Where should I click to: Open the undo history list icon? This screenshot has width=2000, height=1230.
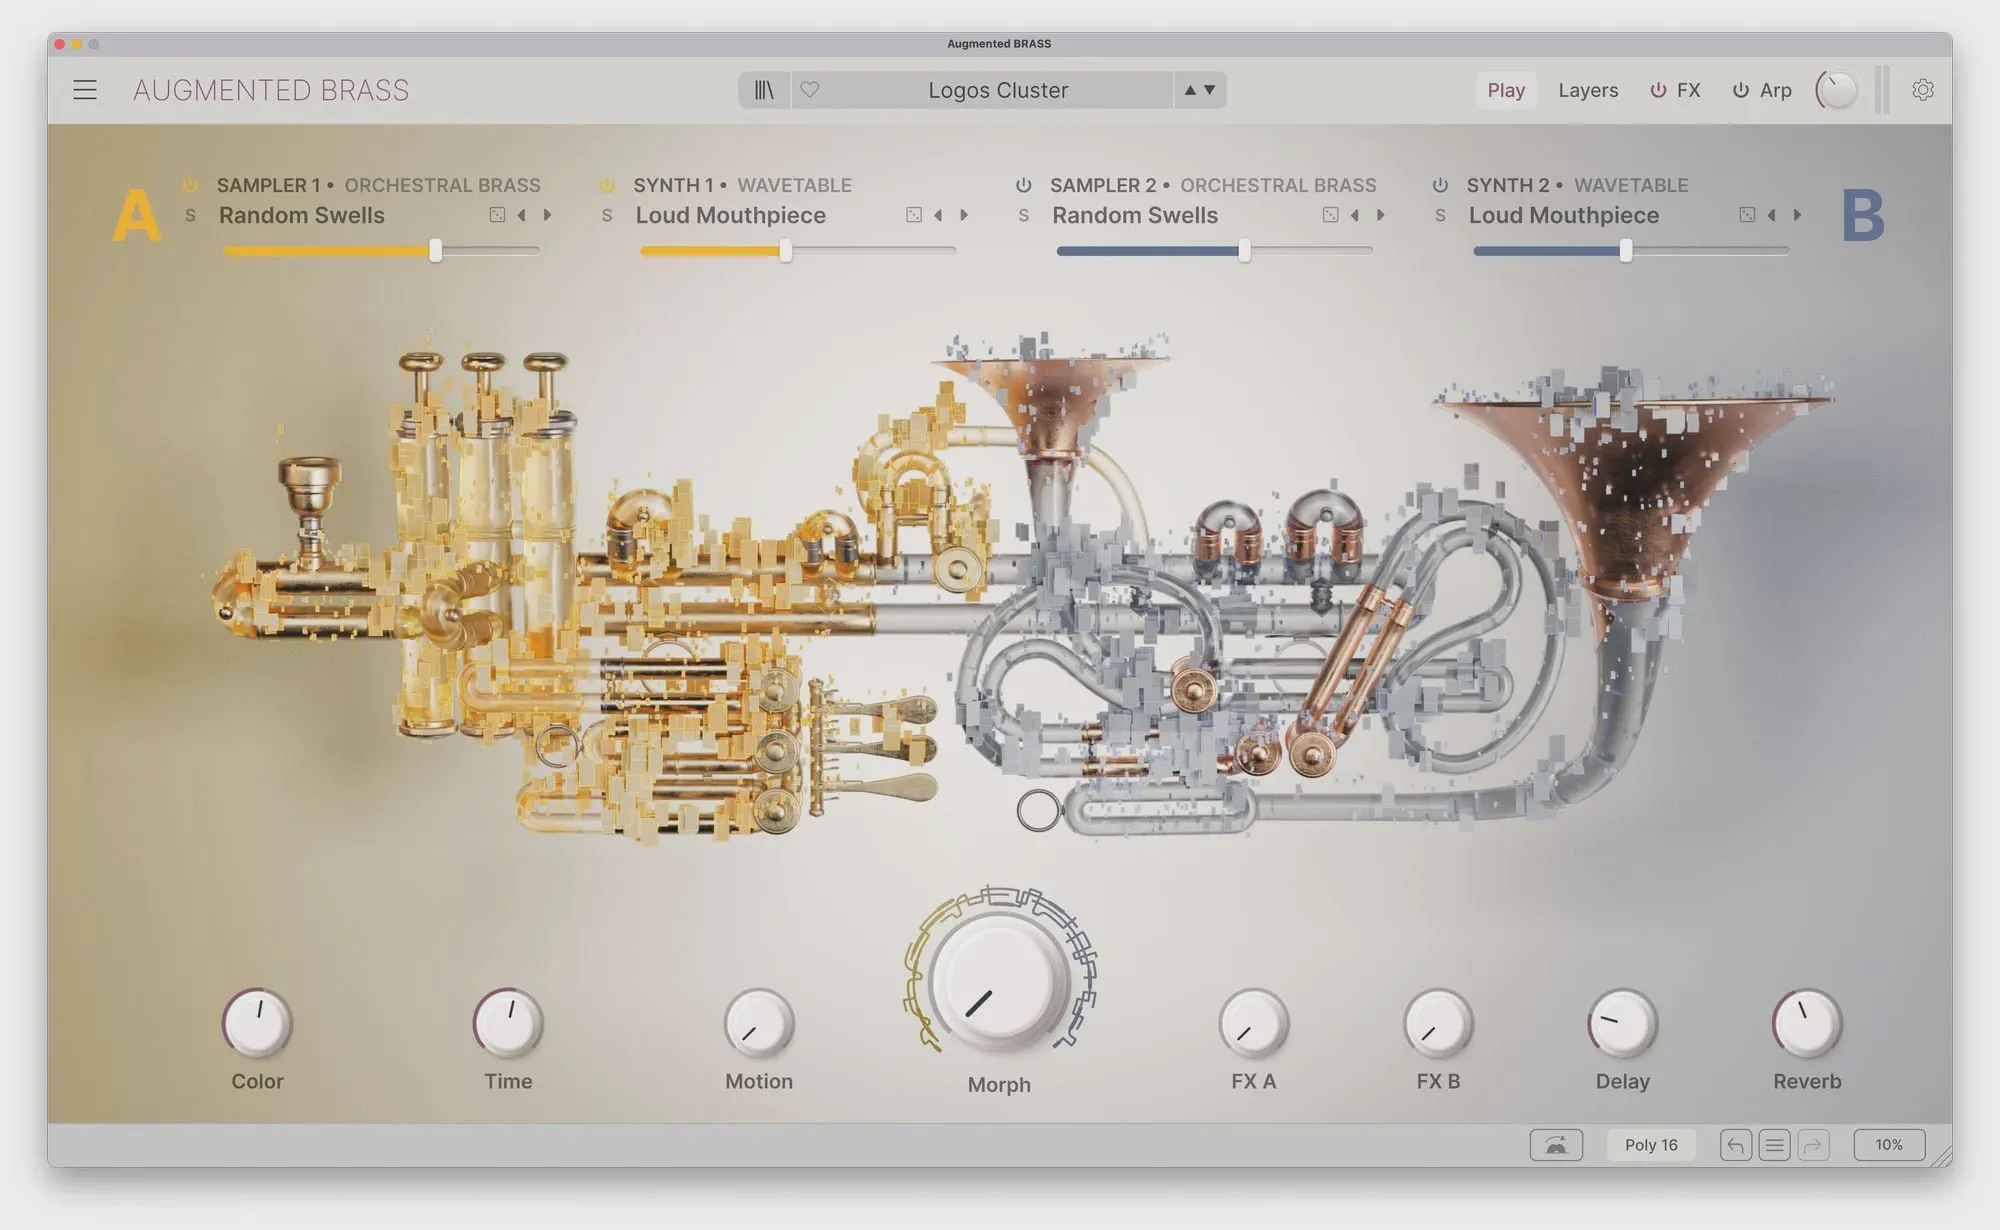(x=1775, y=1145)
